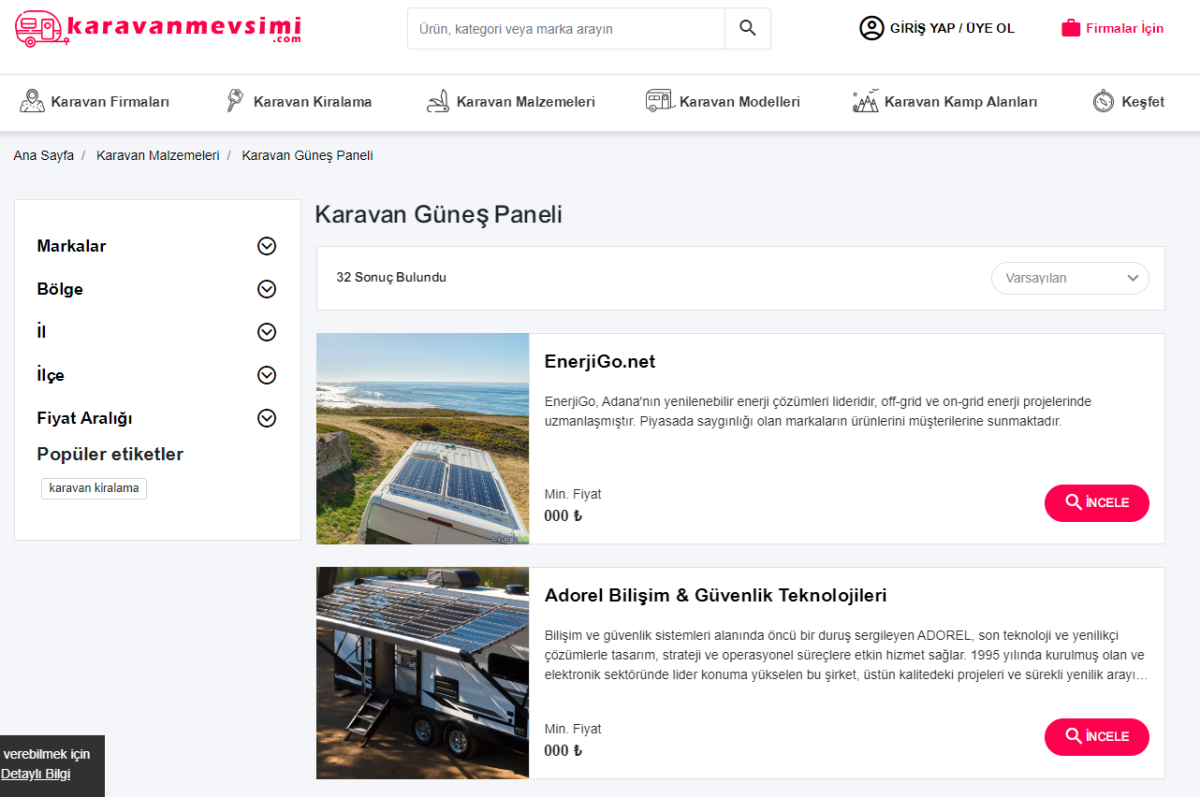This screenshot has width=1200, height=797.
Task: Click the magnifier search button
Action: pyautogui.click(x=747, y=28)
